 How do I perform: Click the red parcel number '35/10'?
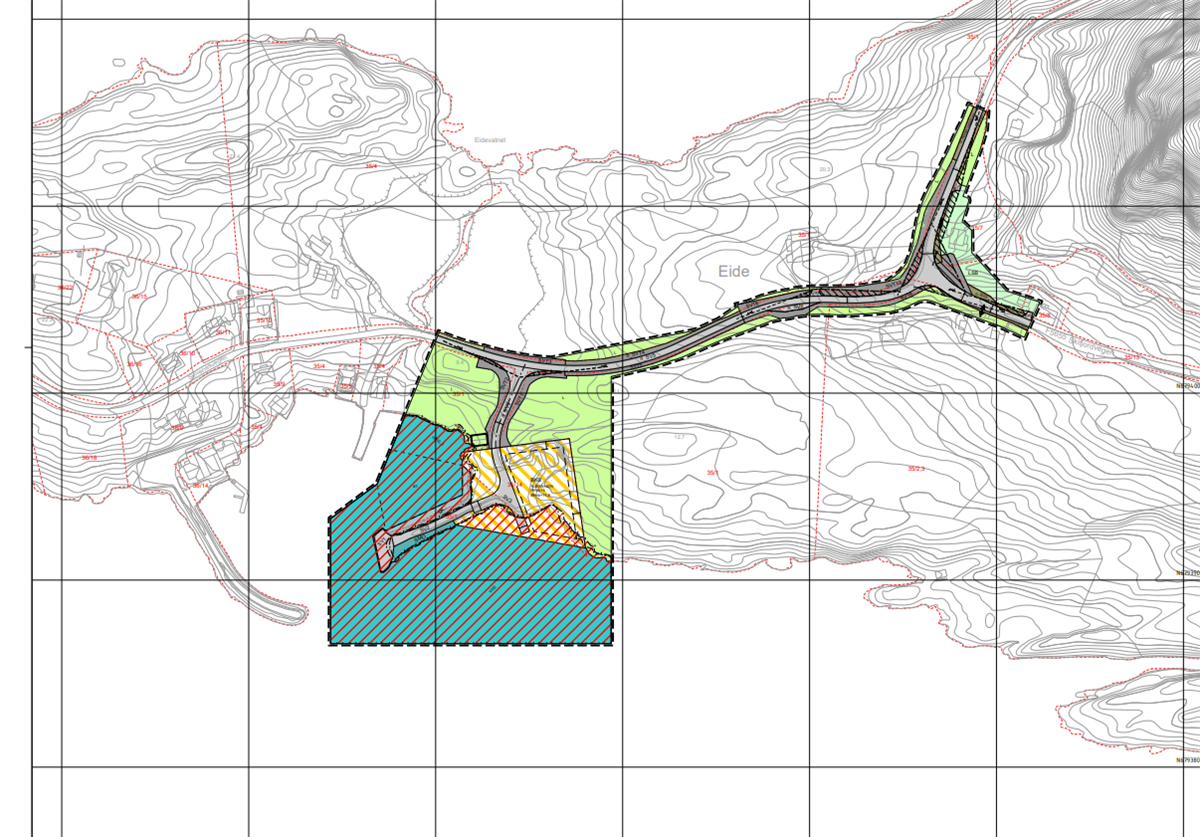[264, 320]
